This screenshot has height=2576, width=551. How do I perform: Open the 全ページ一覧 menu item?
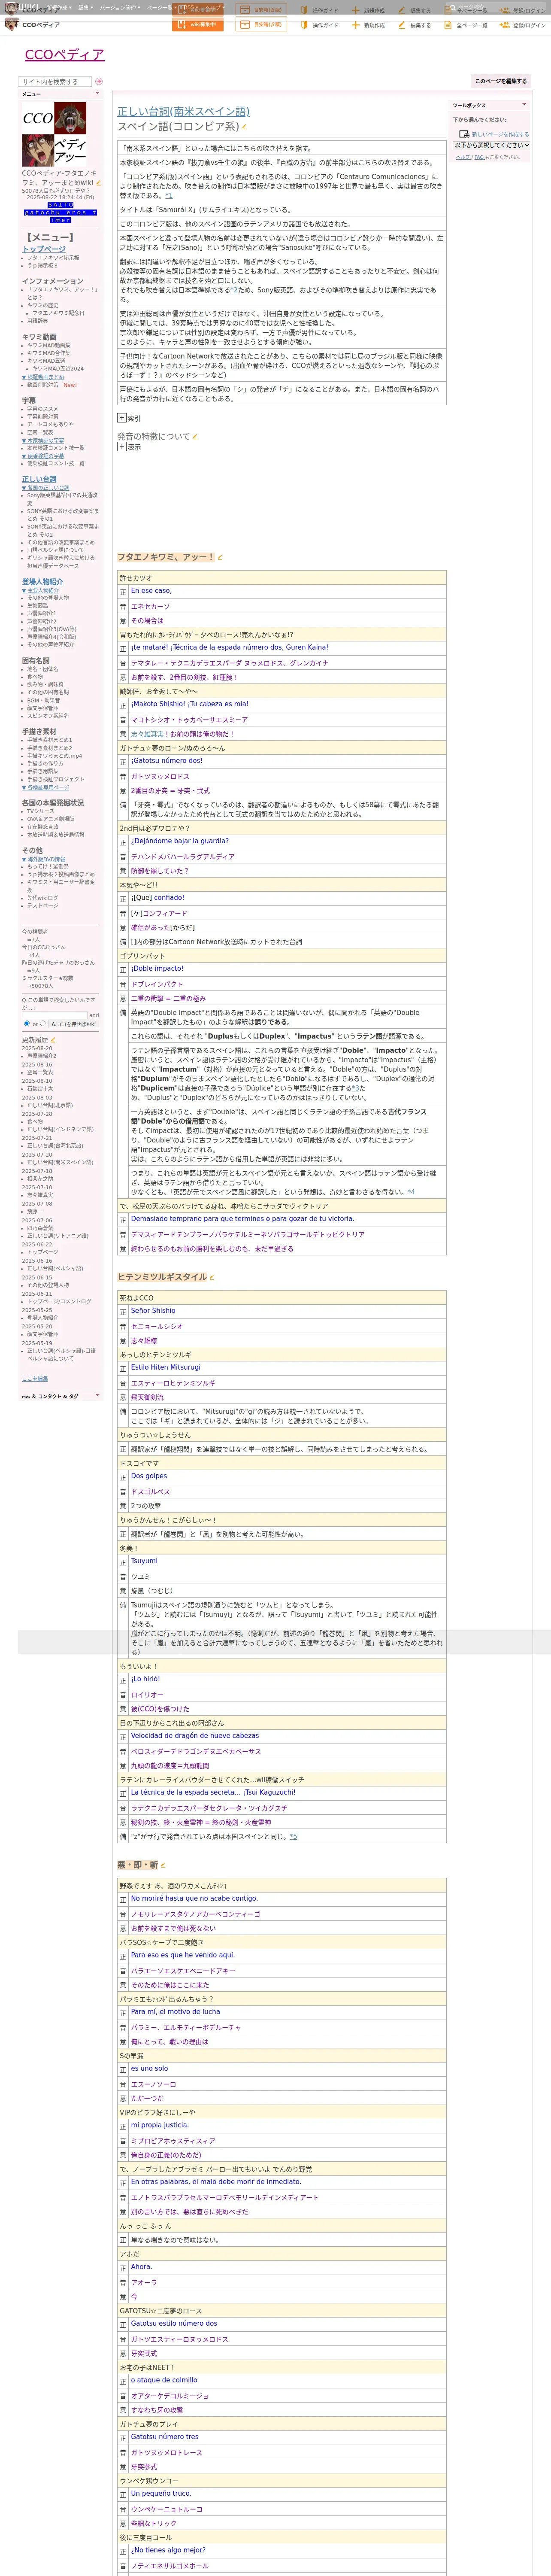(x=466, y=25)
